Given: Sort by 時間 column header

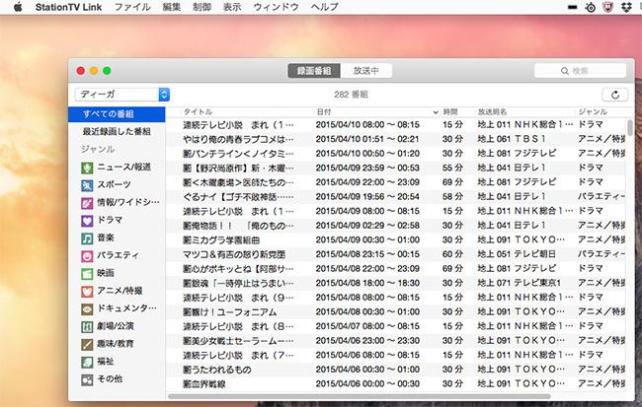Looking at the screenshot, I should 450,112.
